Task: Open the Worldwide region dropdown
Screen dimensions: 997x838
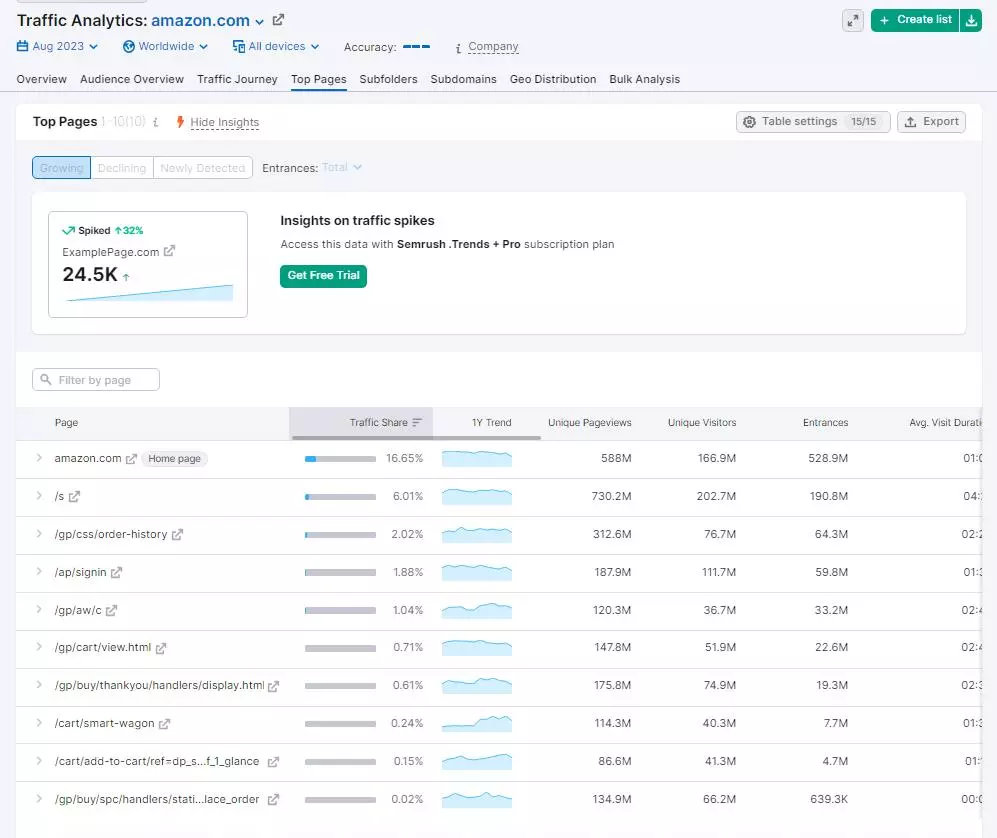Action: pos(165,46)
